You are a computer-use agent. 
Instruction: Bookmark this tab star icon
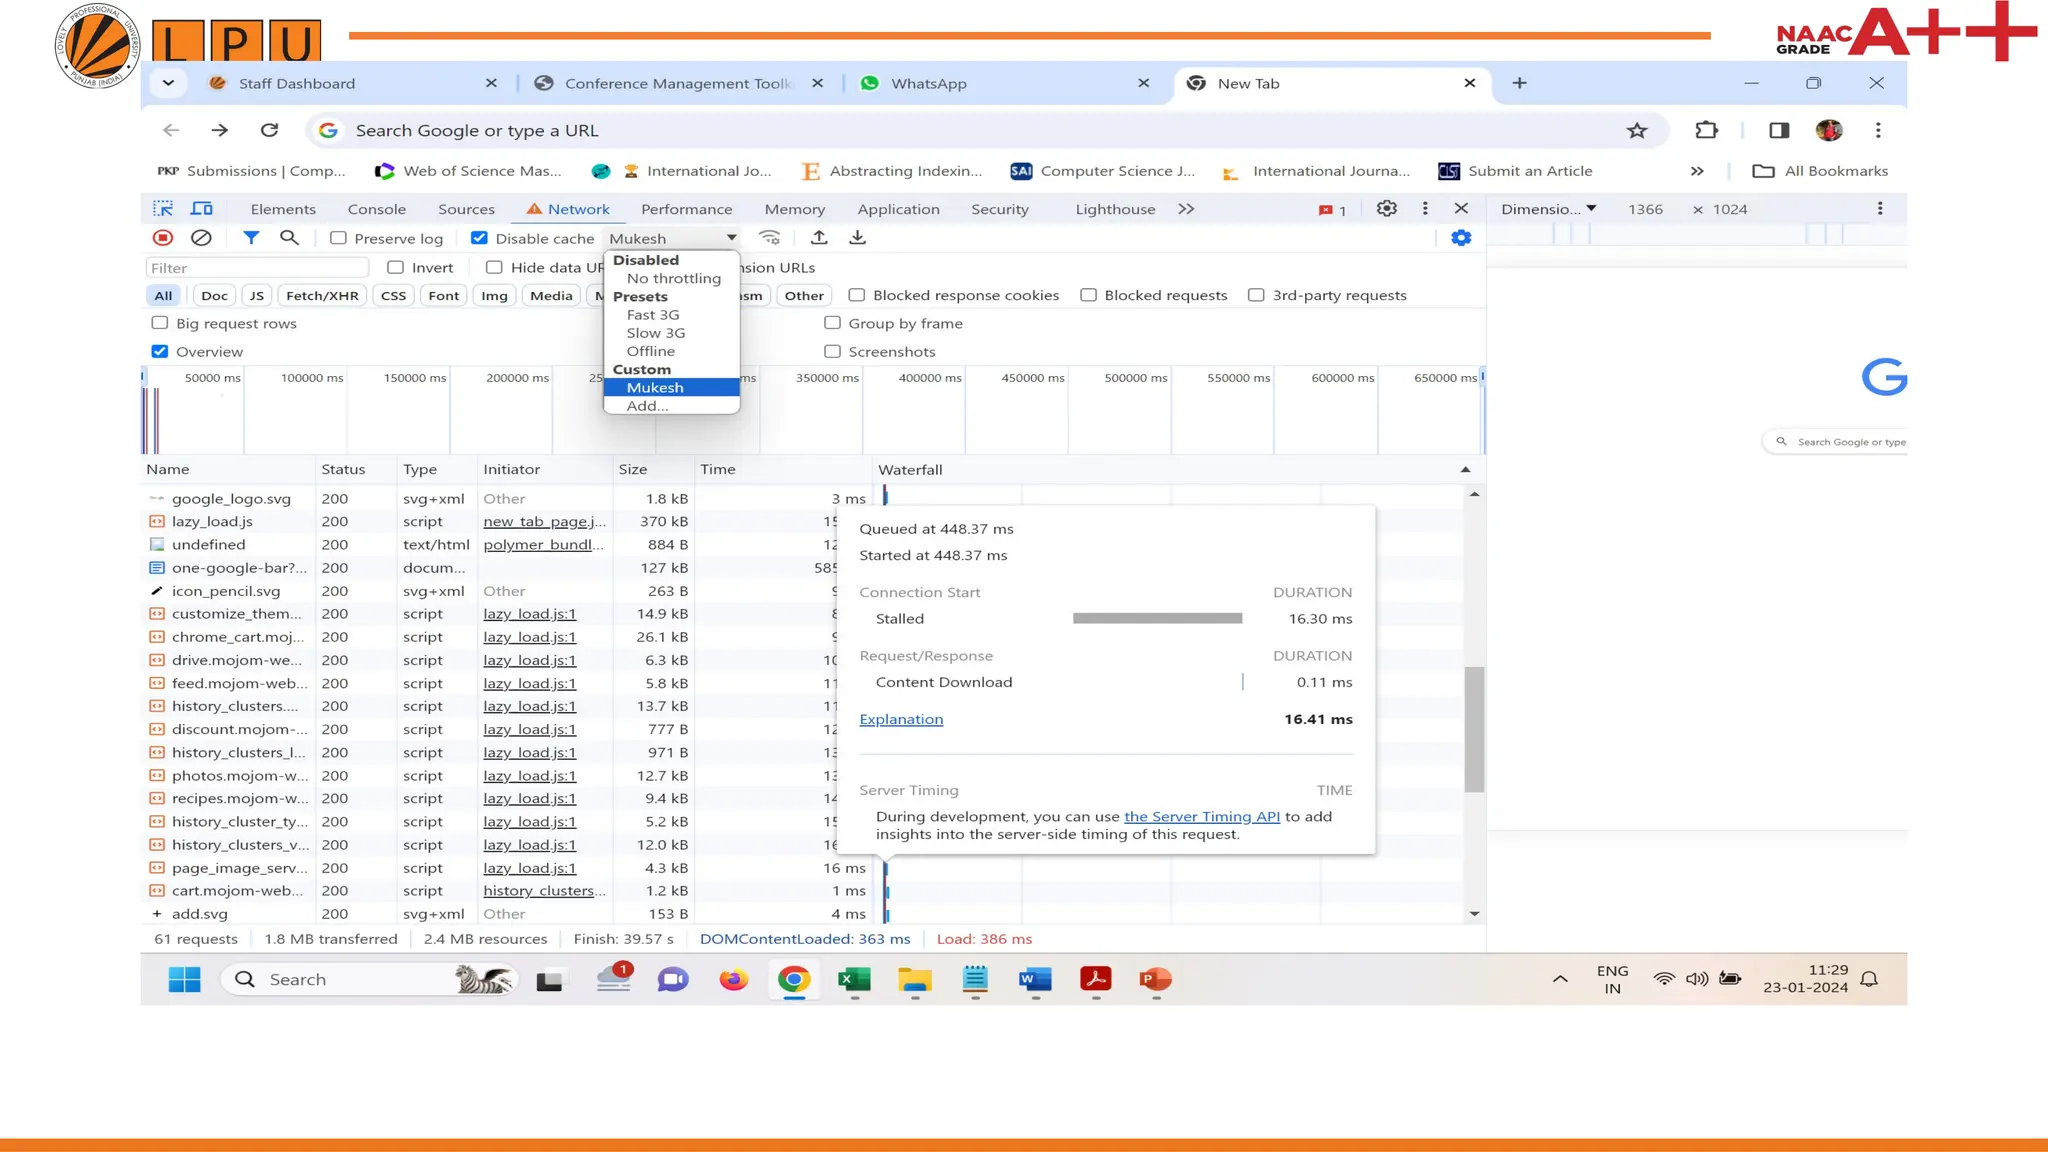1637,131
